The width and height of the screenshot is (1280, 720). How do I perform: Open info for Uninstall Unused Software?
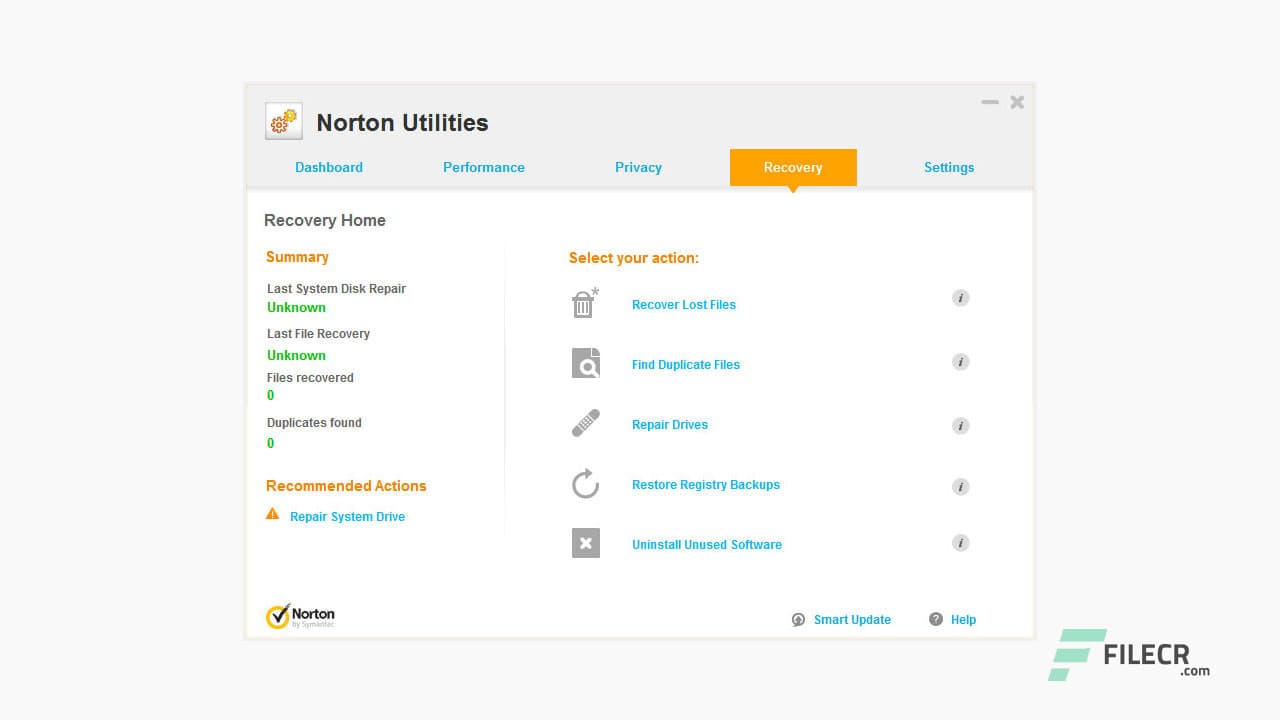(960, 542)
